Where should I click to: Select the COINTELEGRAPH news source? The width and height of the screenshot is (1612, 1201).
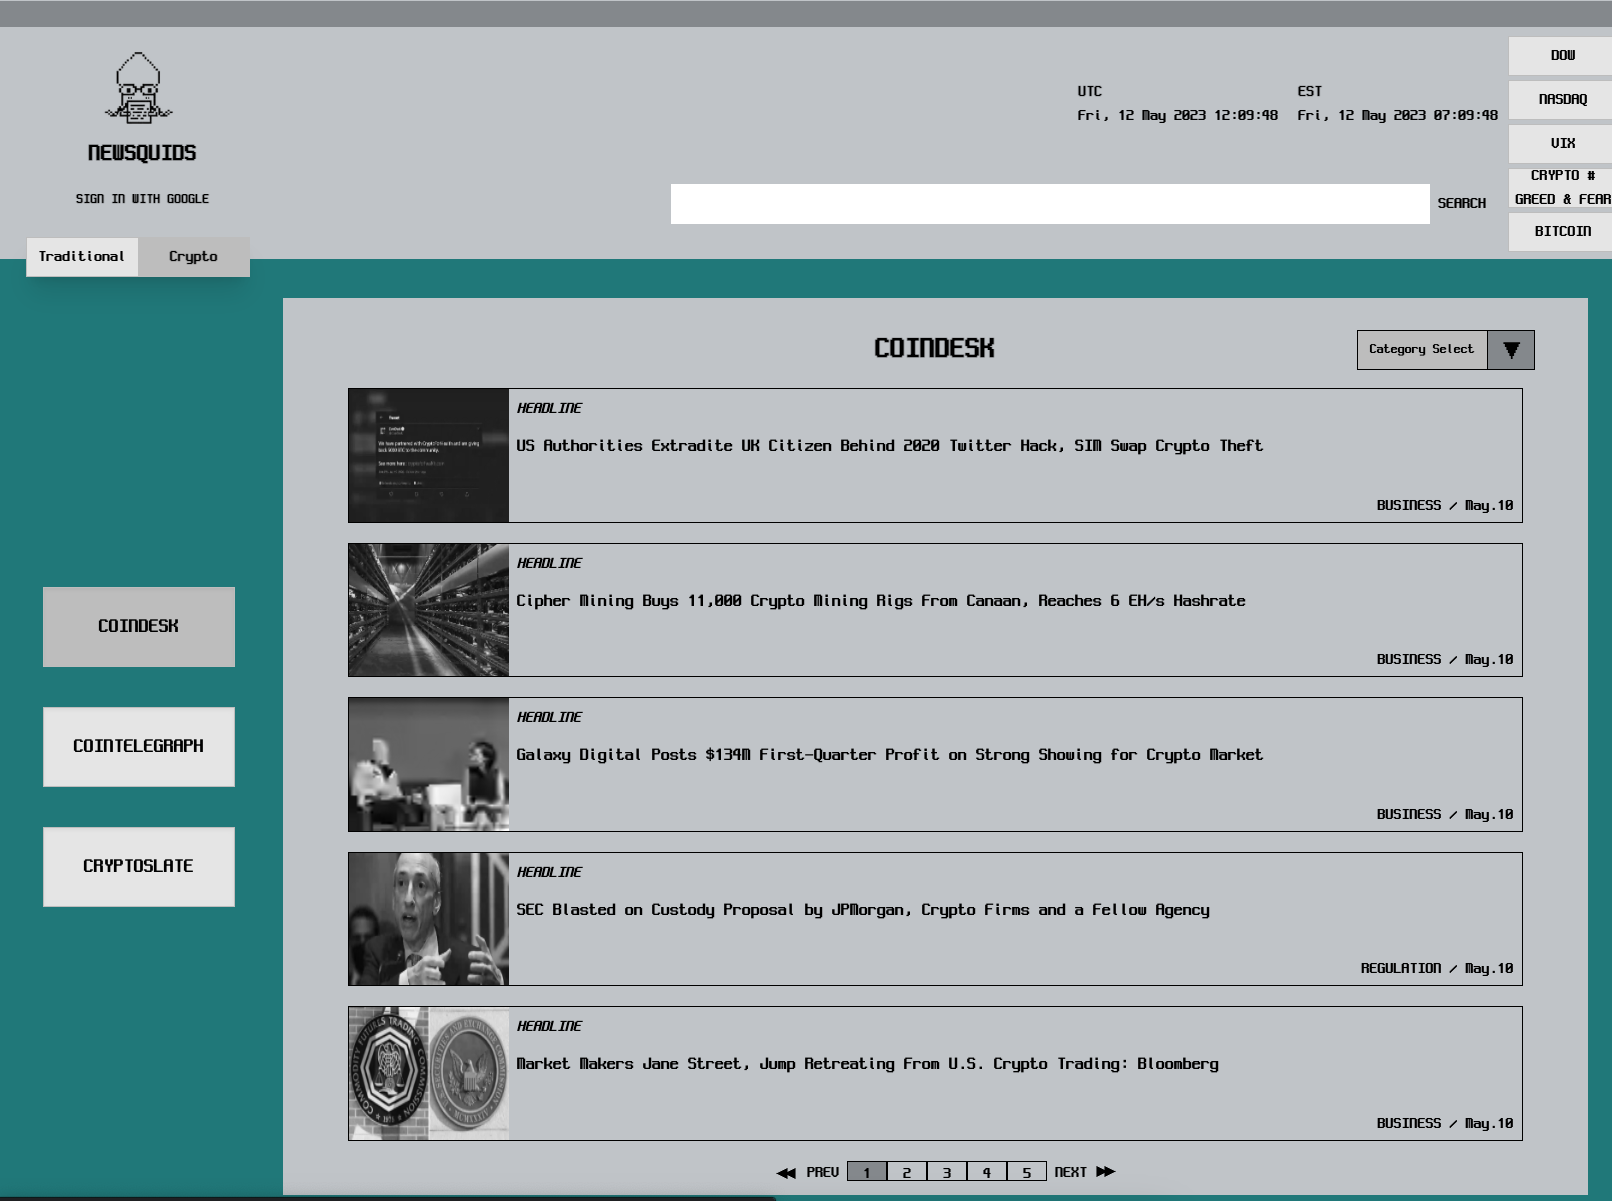click(138, 746)
